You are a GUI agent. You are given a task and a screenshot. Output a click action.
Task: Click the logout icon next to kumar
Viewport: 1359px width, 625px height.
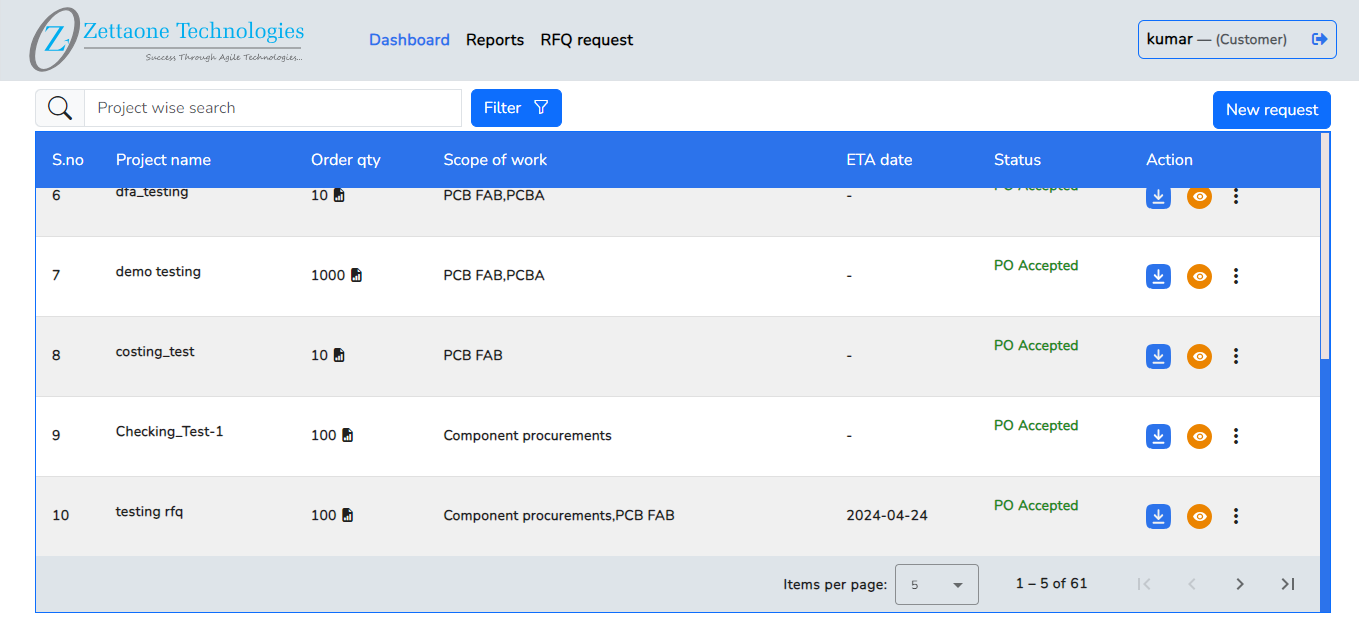(1319, 39)
